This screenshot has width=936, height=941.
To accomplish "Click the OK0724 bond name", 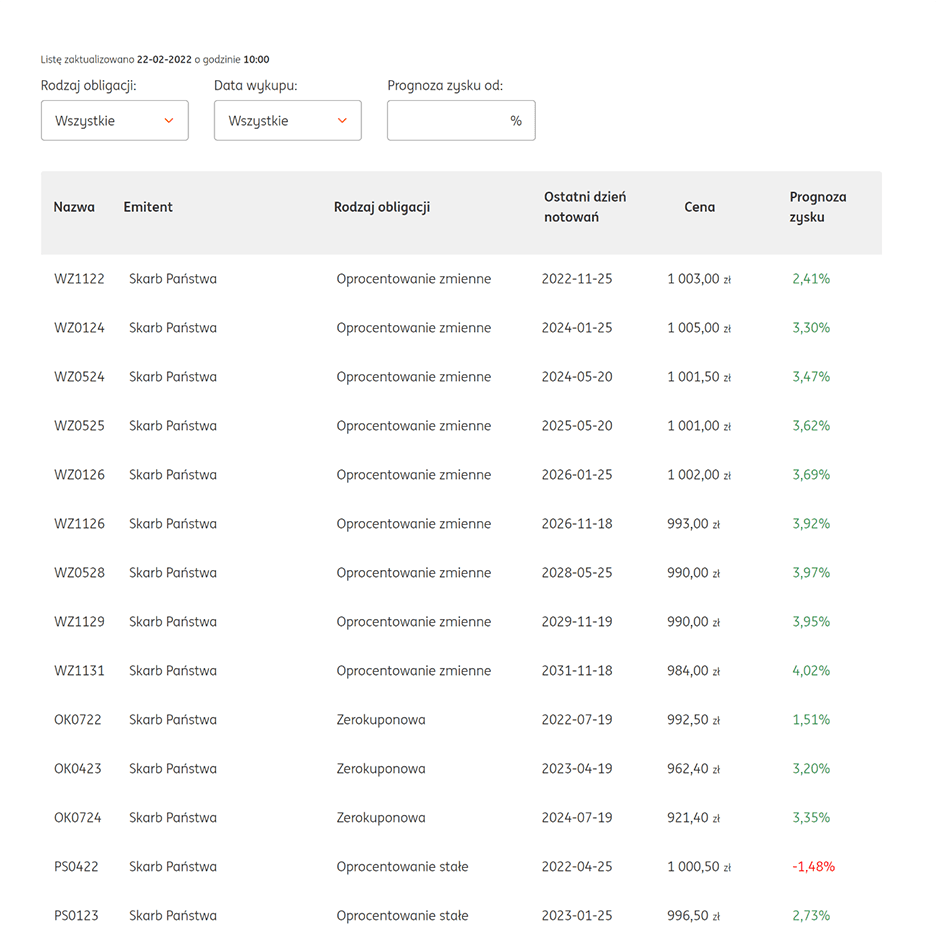I will click(78, 818).
